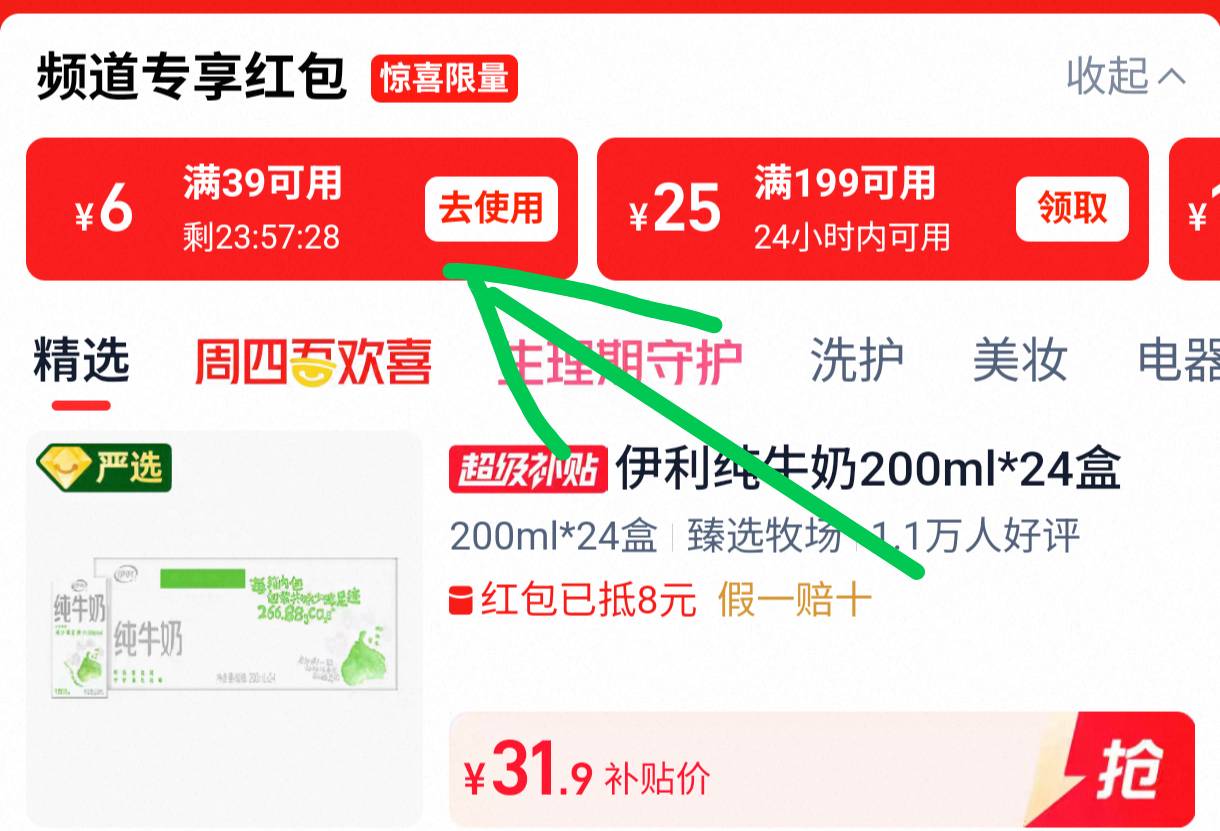The image size is (1220, 831).
Task: Tap the 红包已抵8元 red packet icon
Action: point(461,601)
